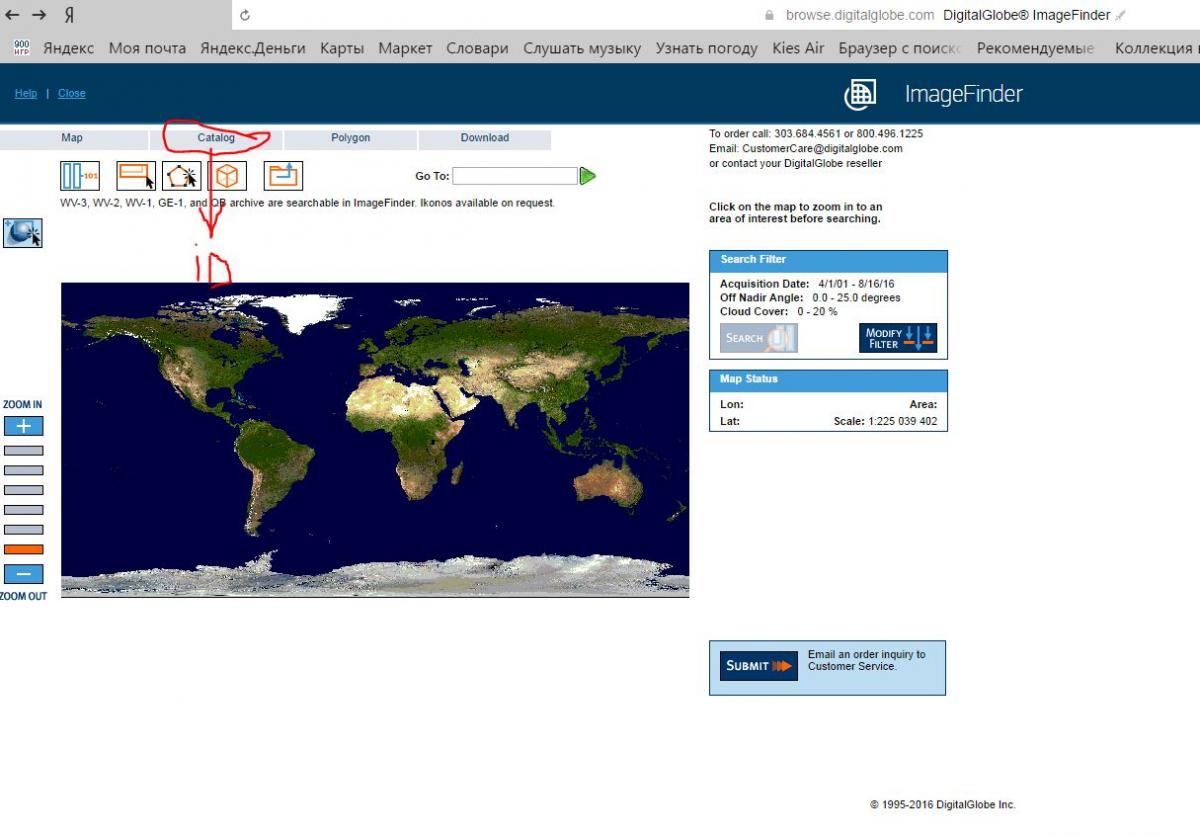Select the orange zoom level bar
Viewport: 1200px width, 836px height.
pyautogui.click(x=23, y=549)
